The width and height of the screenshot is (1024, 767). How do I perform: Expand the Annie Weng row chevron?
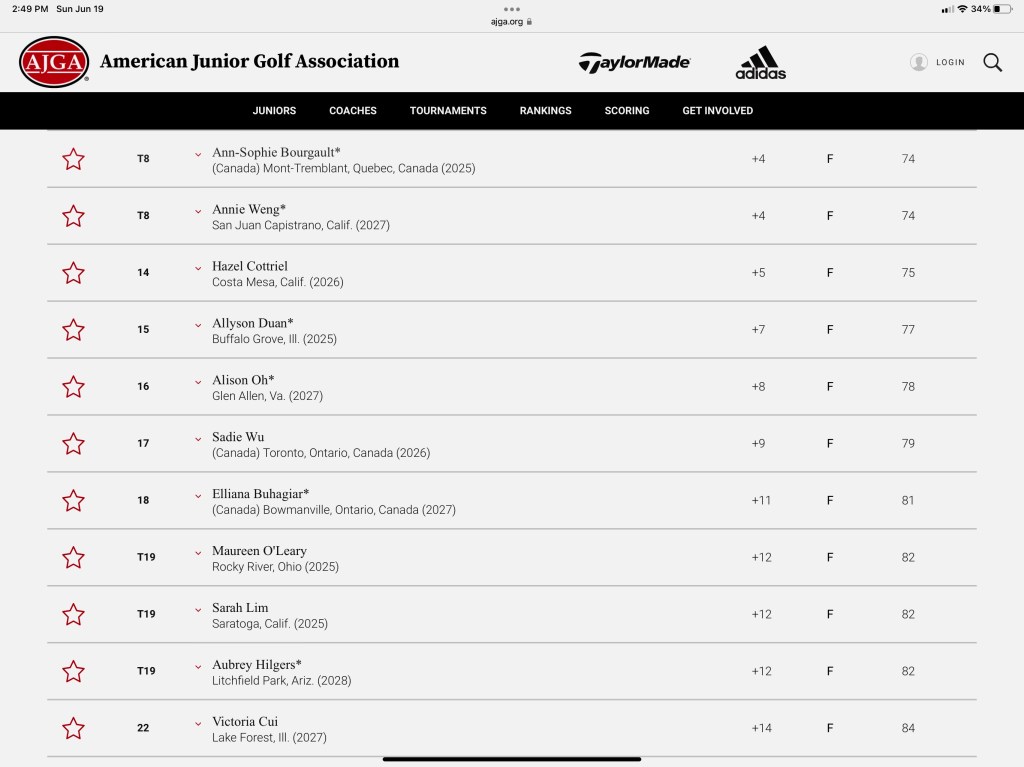(x=198, y=210)
